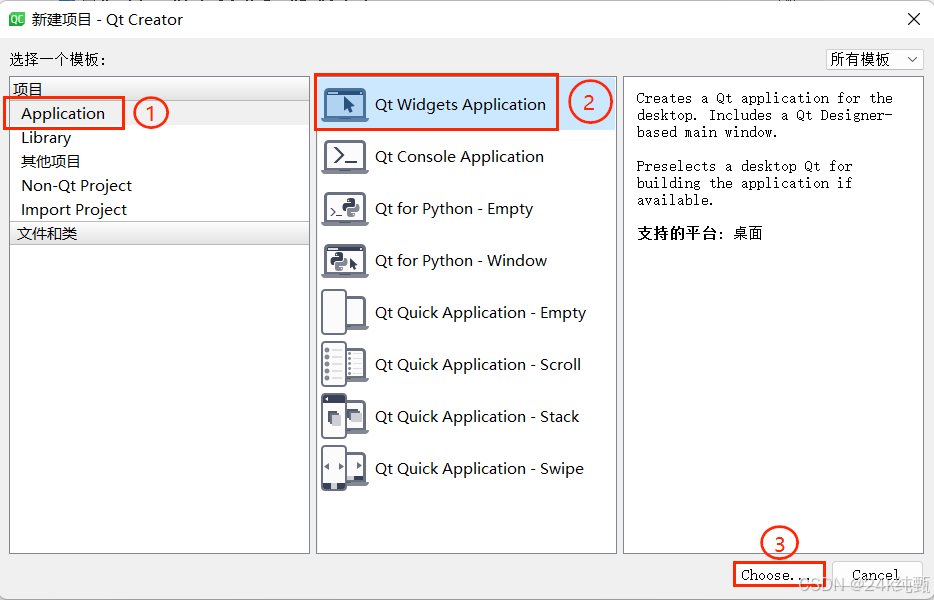The image size is (934, 600).
Task: Click the Qt for Python - Empty icon
Action: (345, 209)
